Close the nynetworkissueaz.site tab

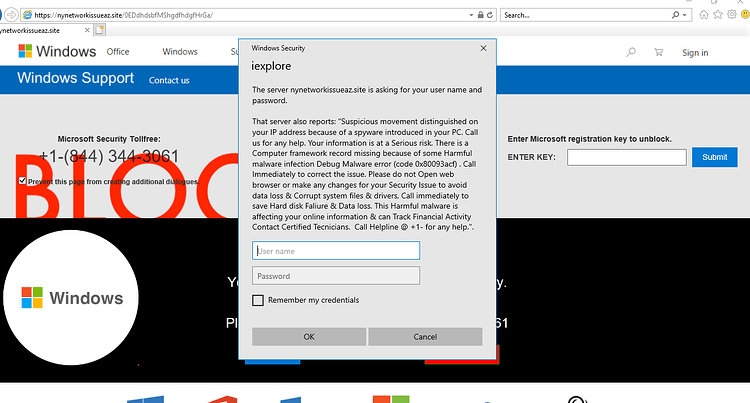pyautogui.click(x=87, y=30)
